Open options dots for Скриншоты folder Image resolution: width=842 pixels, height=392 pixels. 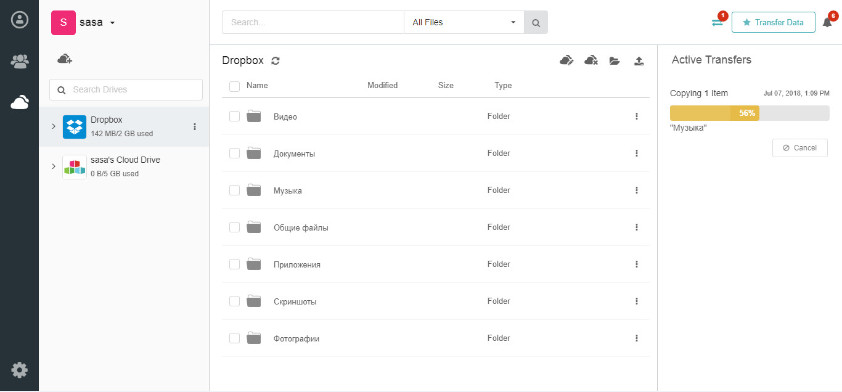point(636,301)
